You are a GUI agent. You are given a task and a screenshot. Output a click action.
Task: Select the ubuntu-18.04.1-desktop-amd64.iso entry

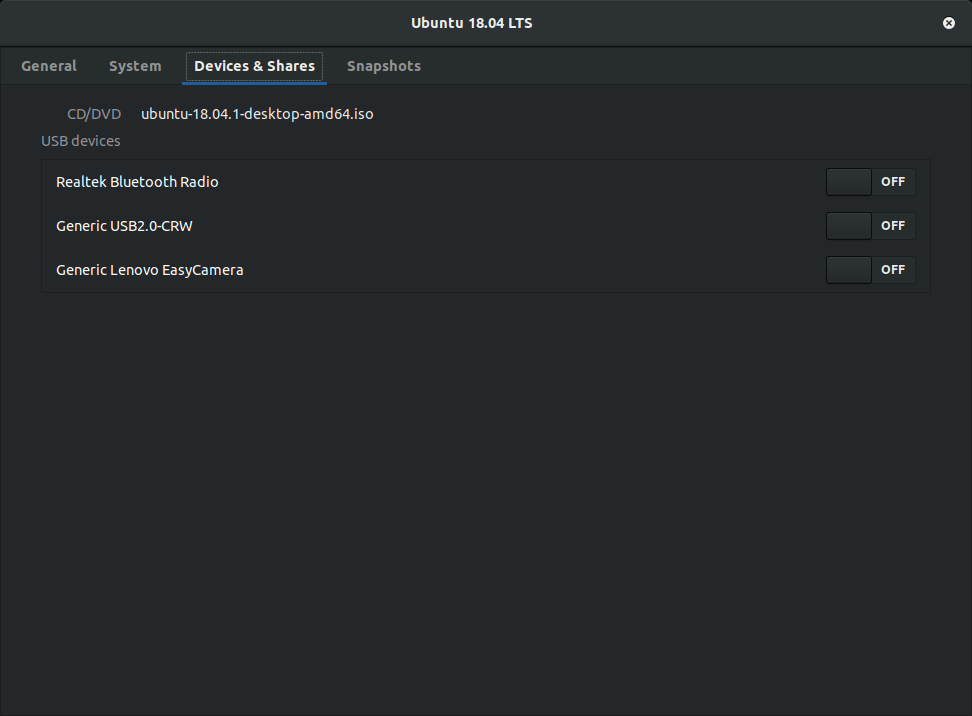pos(257,114)
